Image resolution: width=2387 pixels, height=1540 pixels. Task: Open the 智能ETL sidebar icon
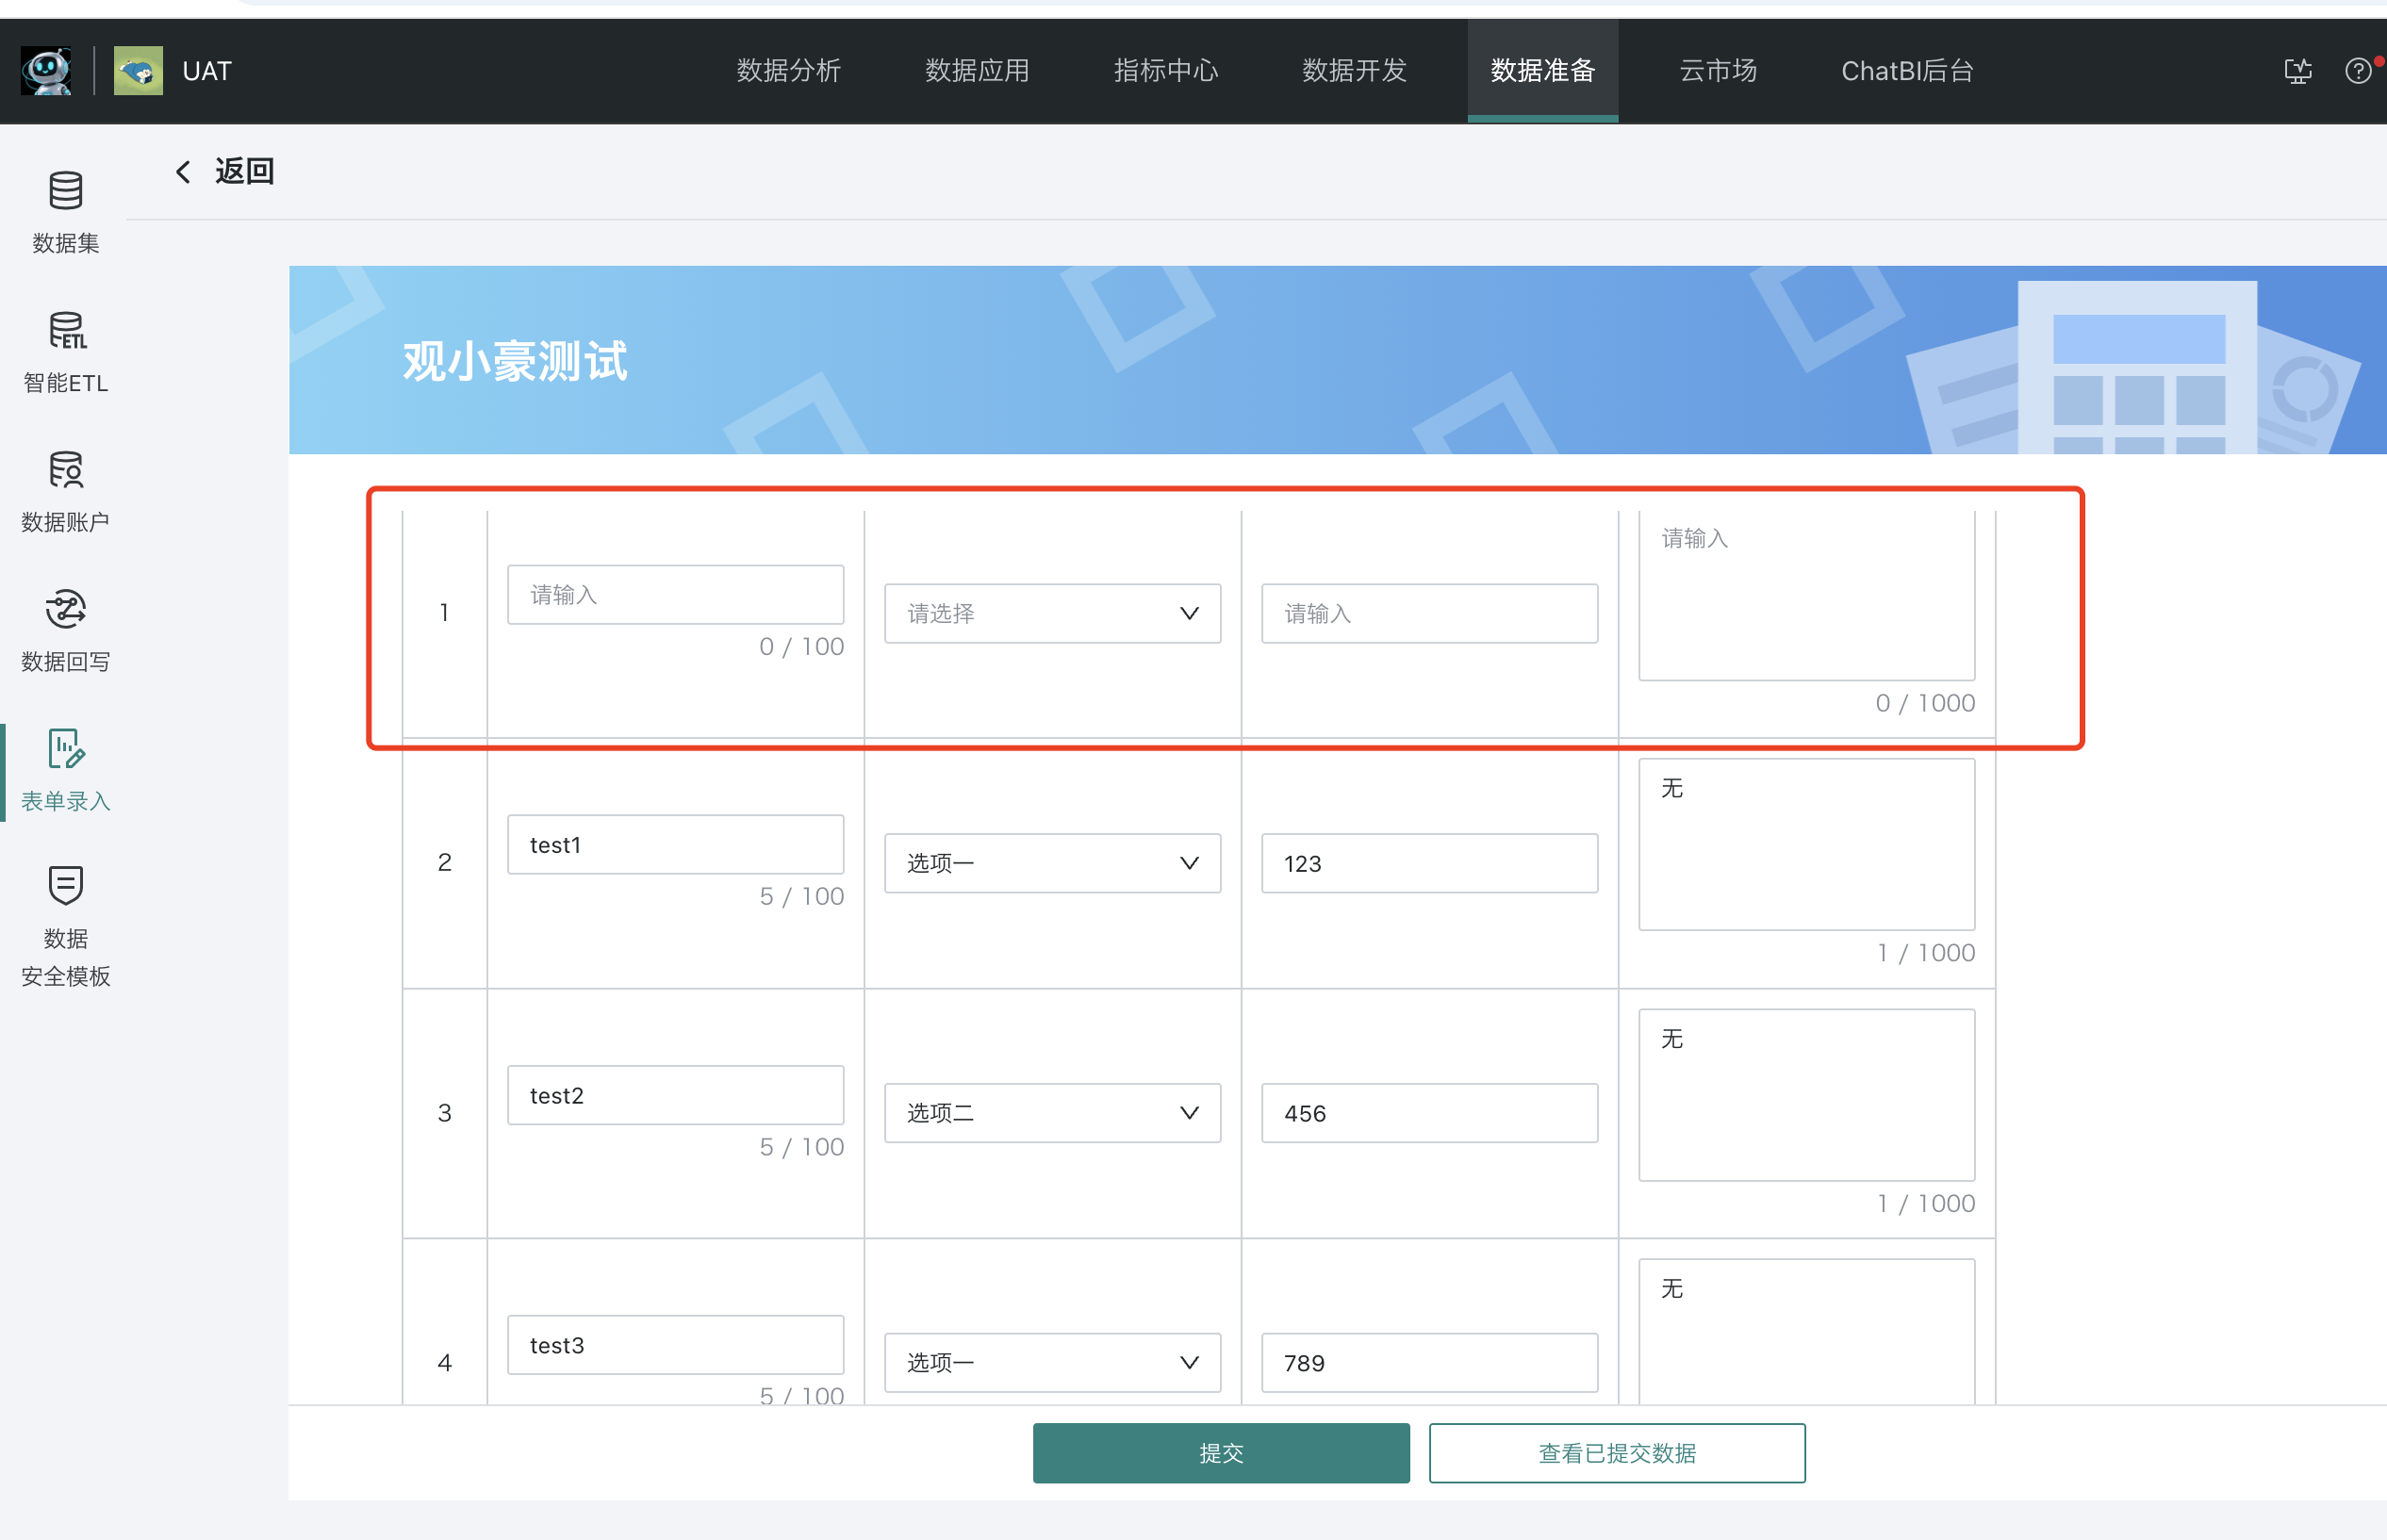[x=65, y=351]
